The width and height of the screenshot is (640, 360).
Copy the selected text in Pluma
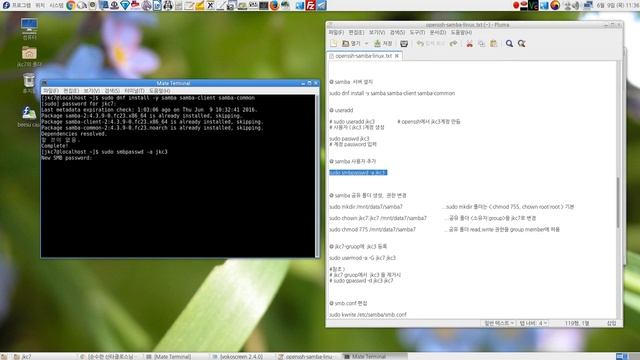tap(482, 44)
